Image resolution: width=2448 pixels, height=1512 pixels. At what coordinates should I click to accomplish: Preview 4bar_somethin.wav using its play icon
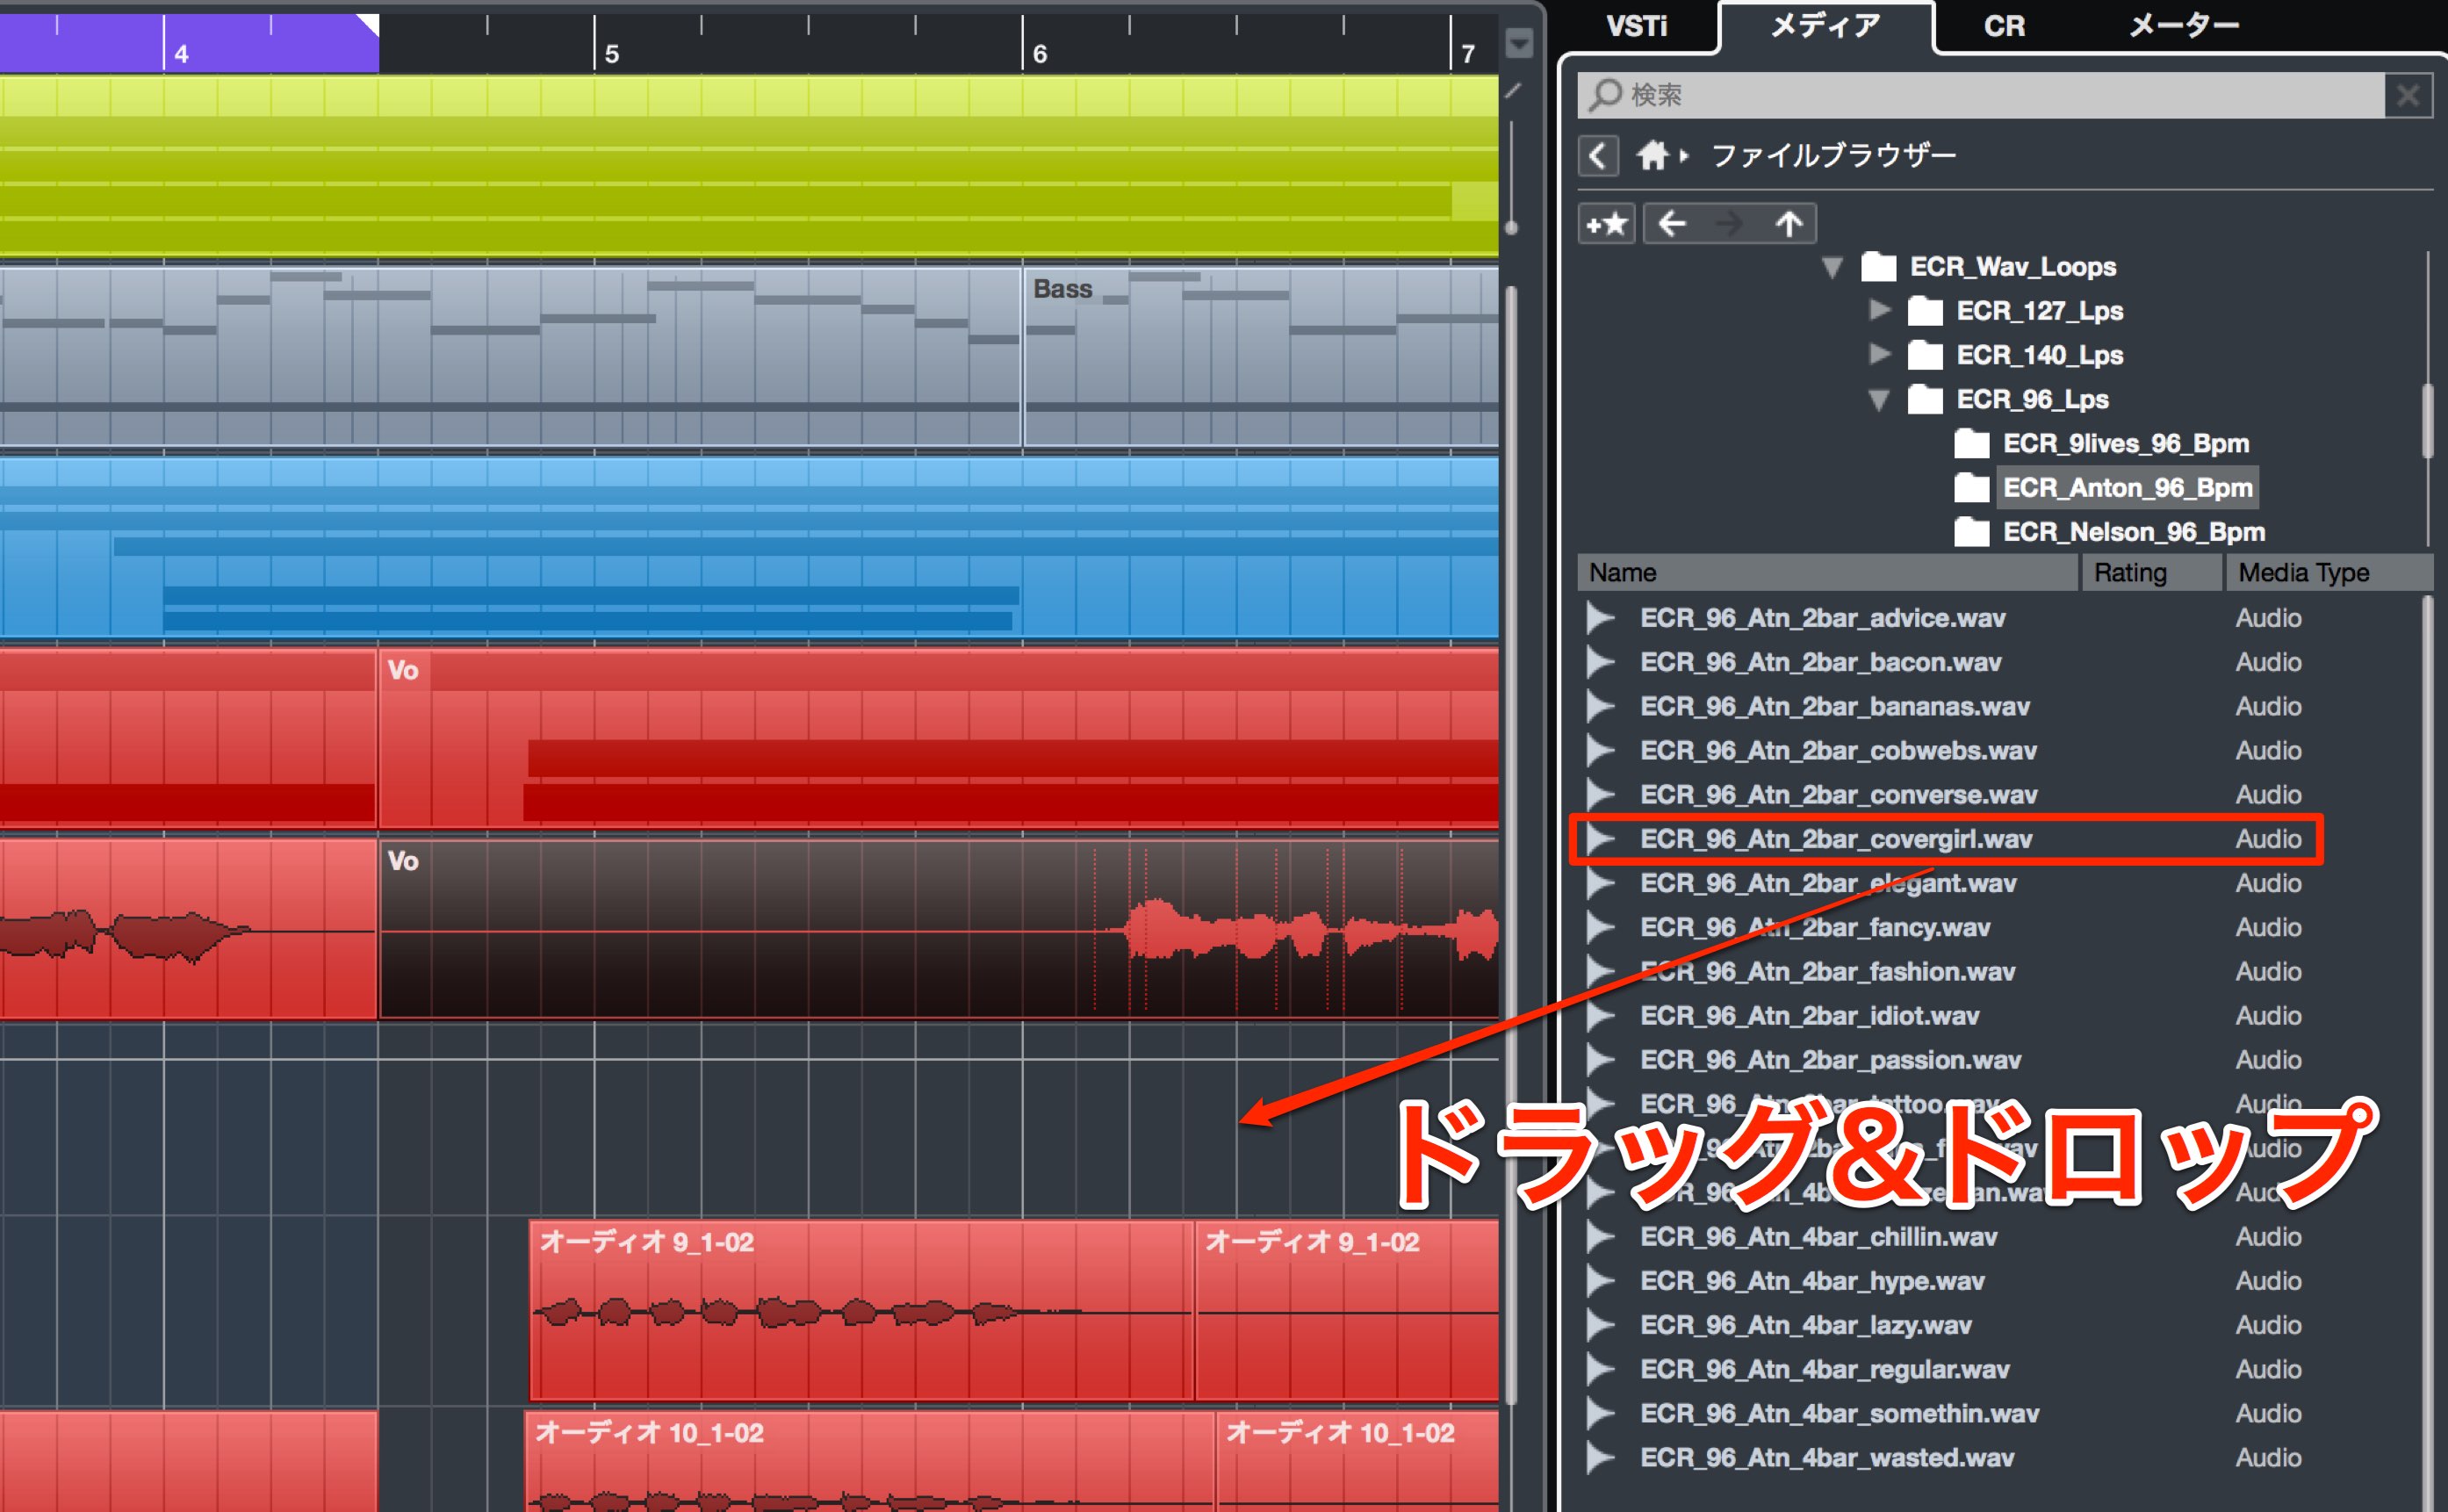point(1601,1413)
